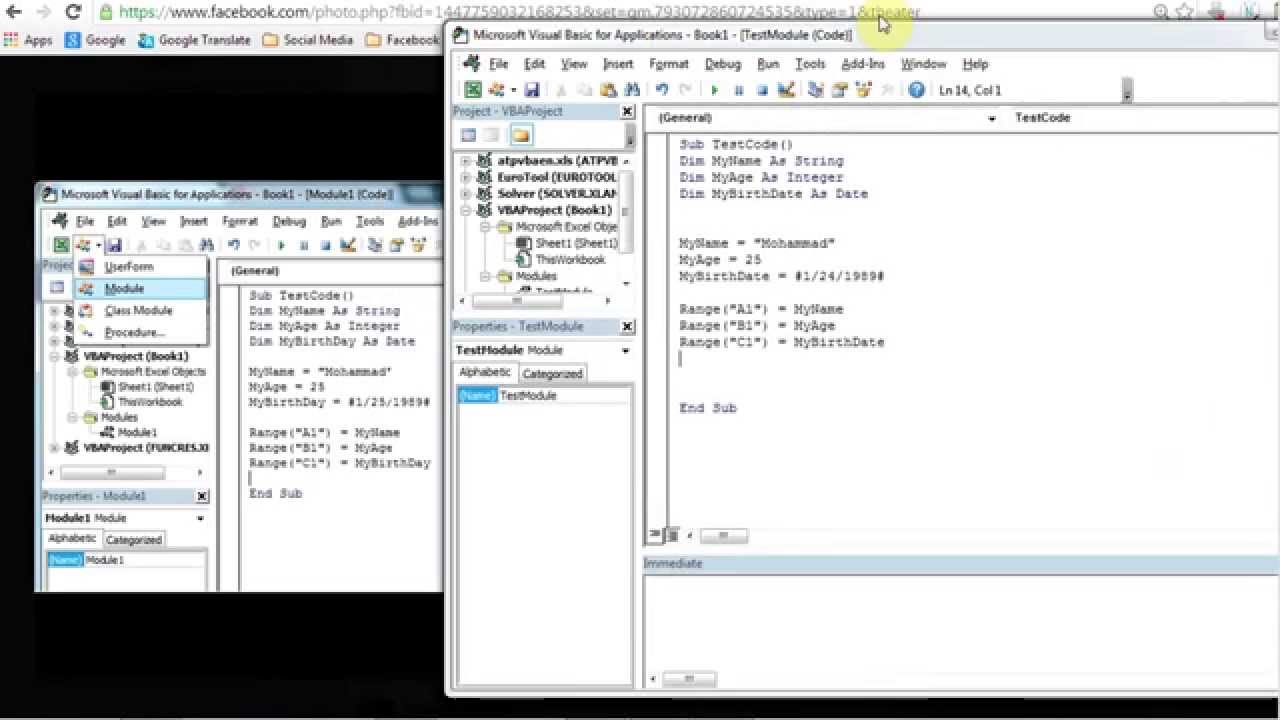This screenshot has width=1280, height=720.
Task: Click the code editor horizontal scrollbar thumb
Action: [723, 536]
